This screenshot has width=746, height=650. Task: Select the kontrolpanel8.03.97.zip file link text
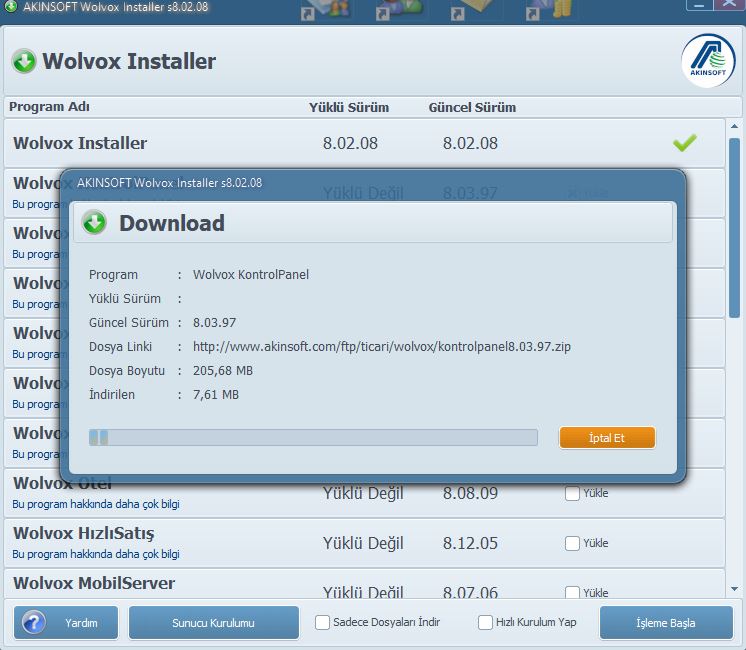coord(382,346)
